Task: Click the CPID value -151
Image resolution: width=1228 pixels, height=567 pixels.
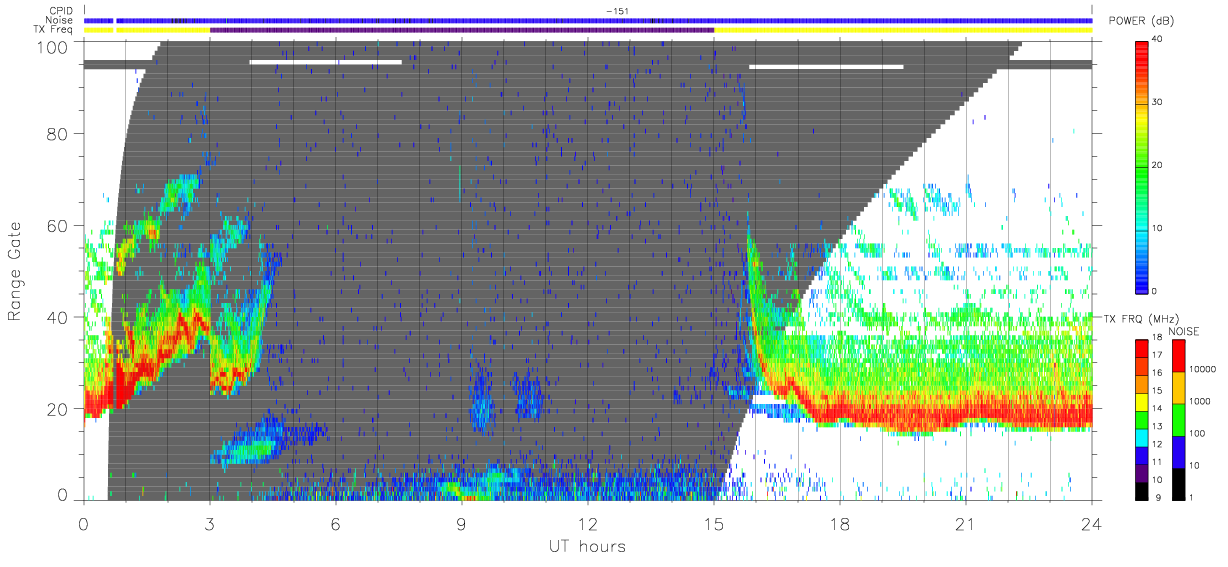Action: (616, 11)
